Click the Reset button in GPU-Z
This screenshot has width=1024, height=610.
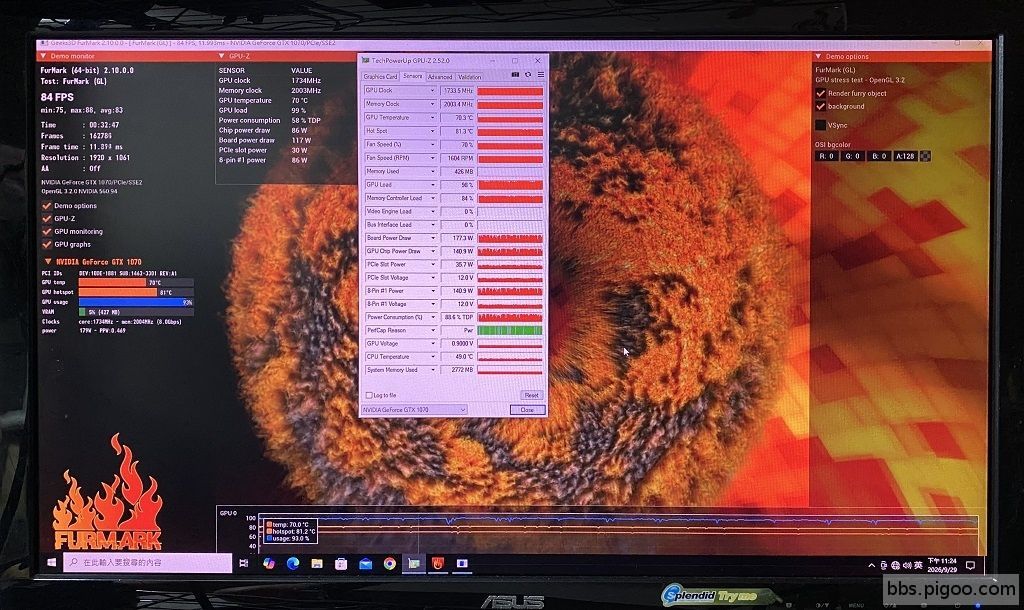tap(532, 395)
